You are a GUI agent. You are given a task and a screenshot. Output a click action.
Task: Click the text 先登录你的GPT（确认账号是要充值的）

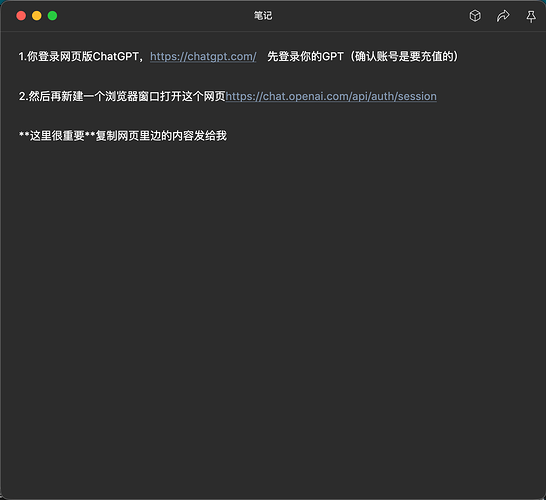pos(362,56)
